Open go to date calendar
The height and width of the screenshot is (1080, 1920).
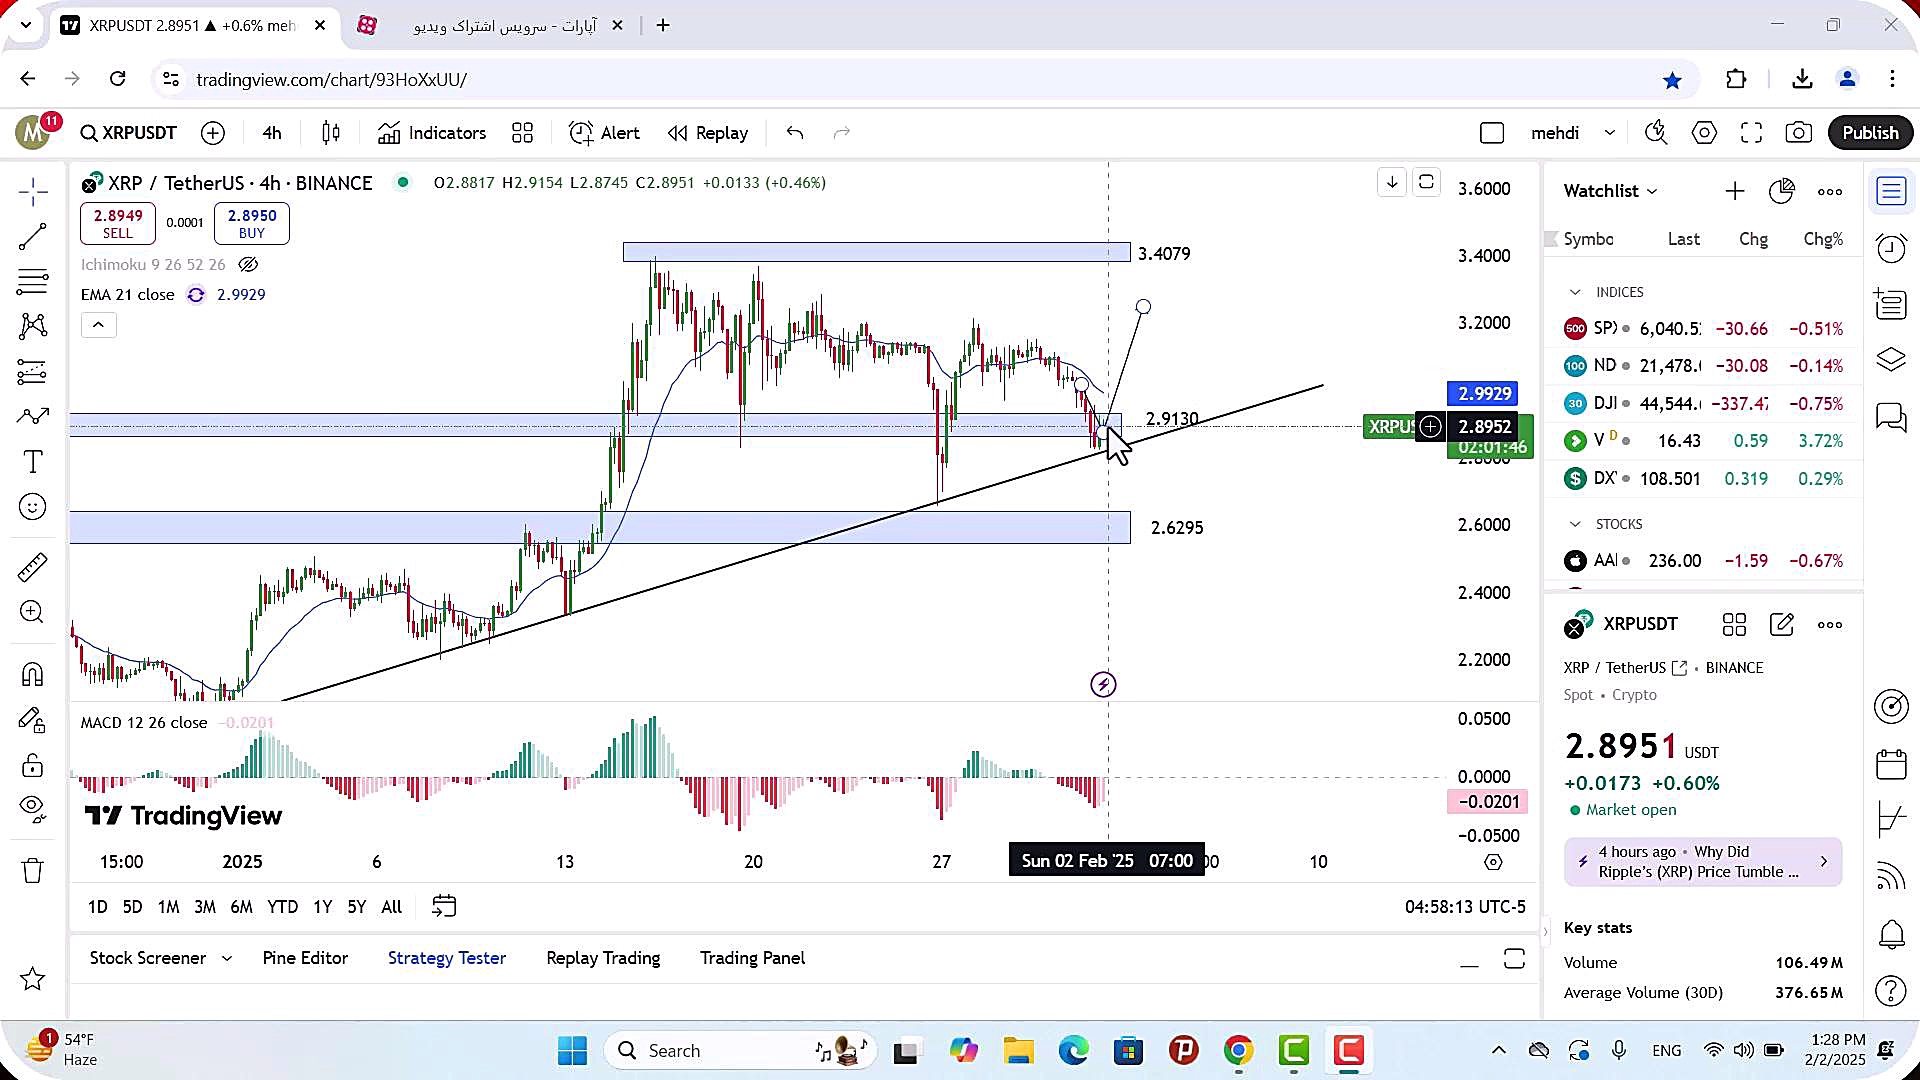(x=444, y=906)
